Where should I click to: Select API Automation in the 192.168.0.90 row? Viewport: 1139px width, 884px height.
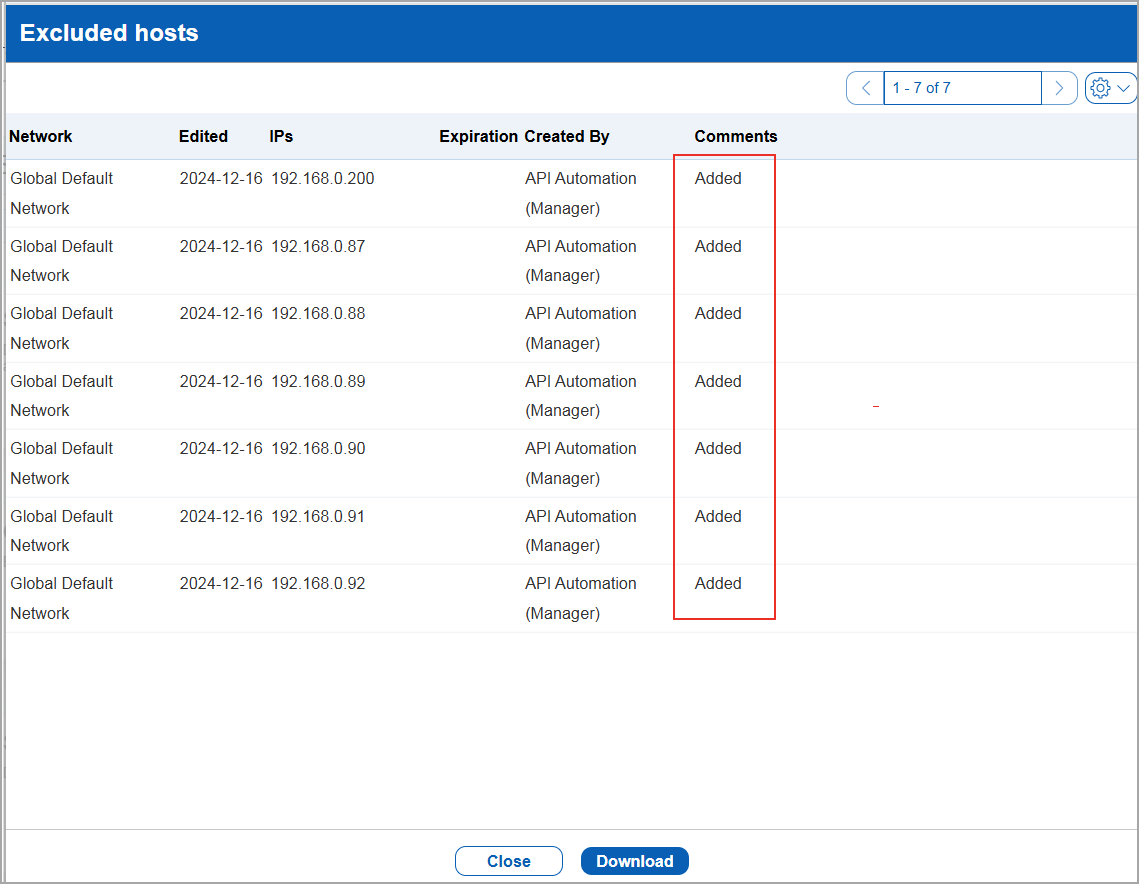click(580, 448)
